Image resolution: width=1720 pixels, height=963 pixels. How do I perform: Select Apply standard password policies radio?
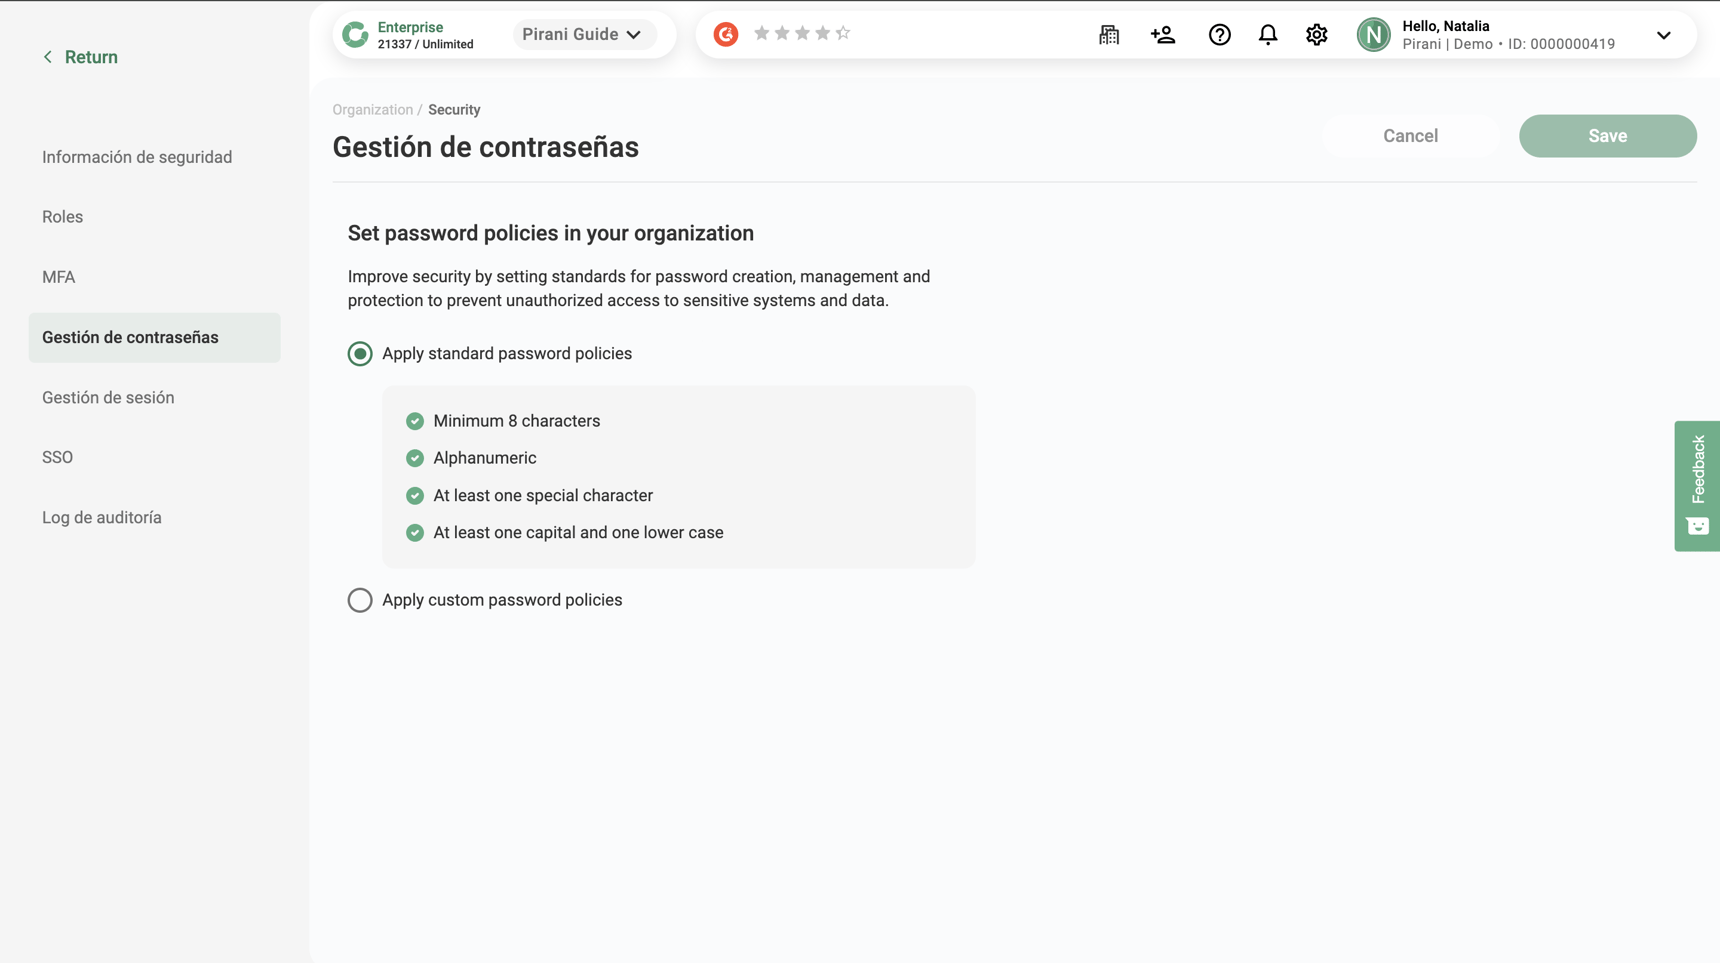click(x=360, y=354)
